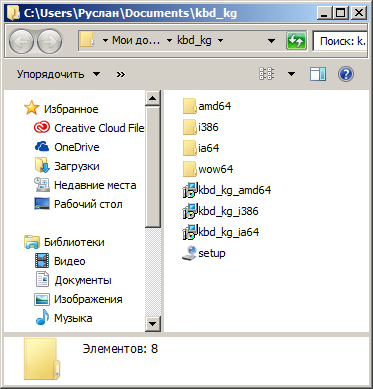The image size is (373, 389).
Task: Expand the arrow after kbd_kg in address
Action: click(220, 41)
